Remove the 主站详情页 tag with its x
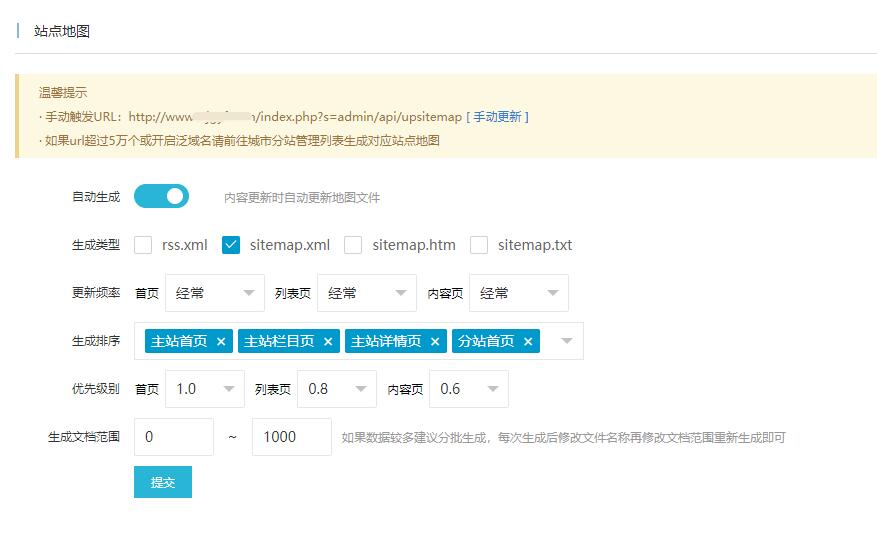This screenshot has width=877, height=541. click(x=435, y=342)
